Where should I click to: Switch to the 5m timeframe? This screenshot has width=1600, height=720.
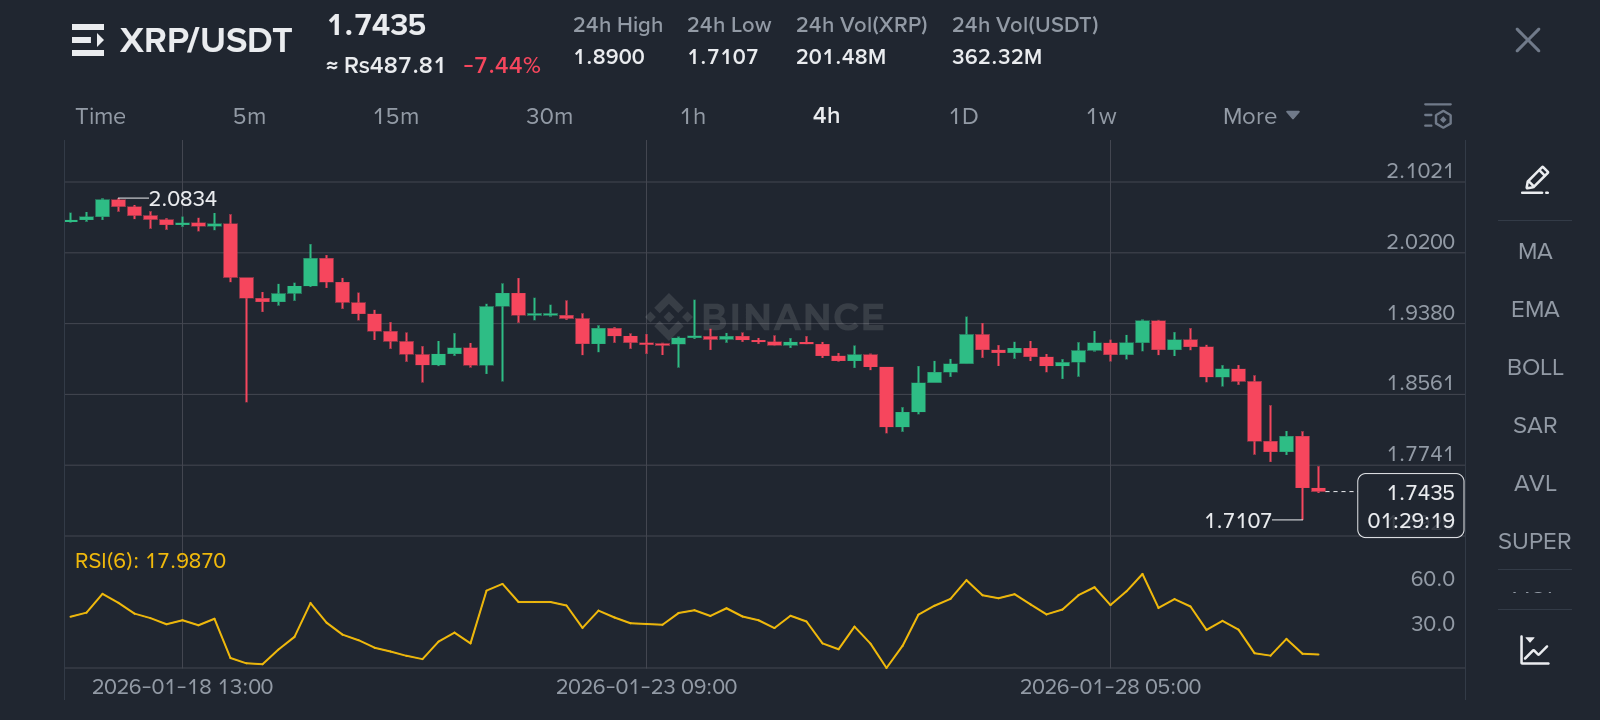coord(249,116)
